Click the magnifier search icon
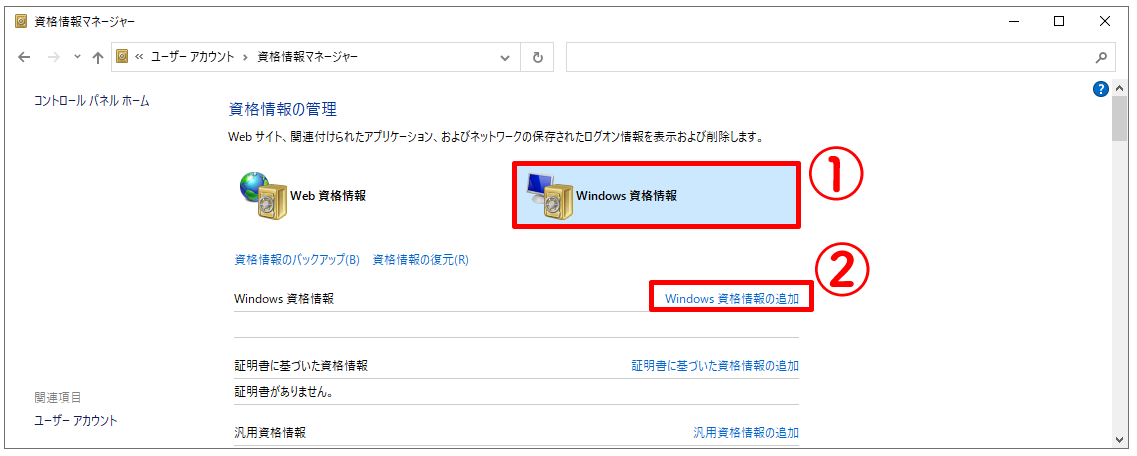The image size is (1137, 456). tap(1101, 58)
